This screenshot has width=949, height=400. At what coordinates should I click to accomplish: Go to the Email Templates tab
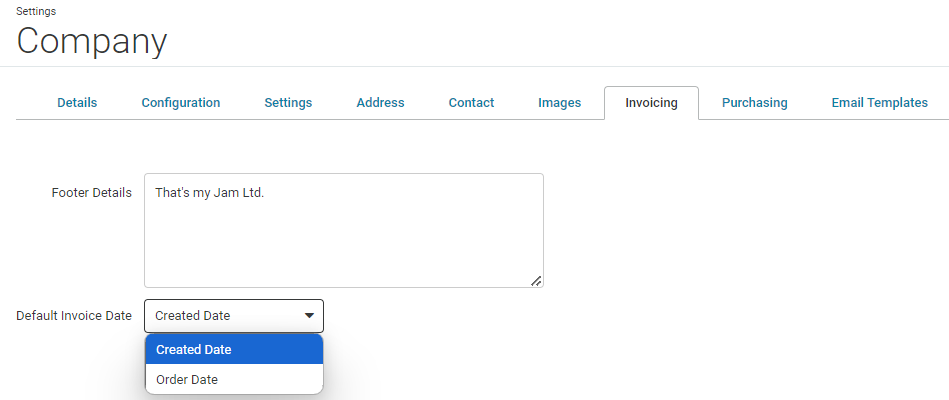[879, 103]
